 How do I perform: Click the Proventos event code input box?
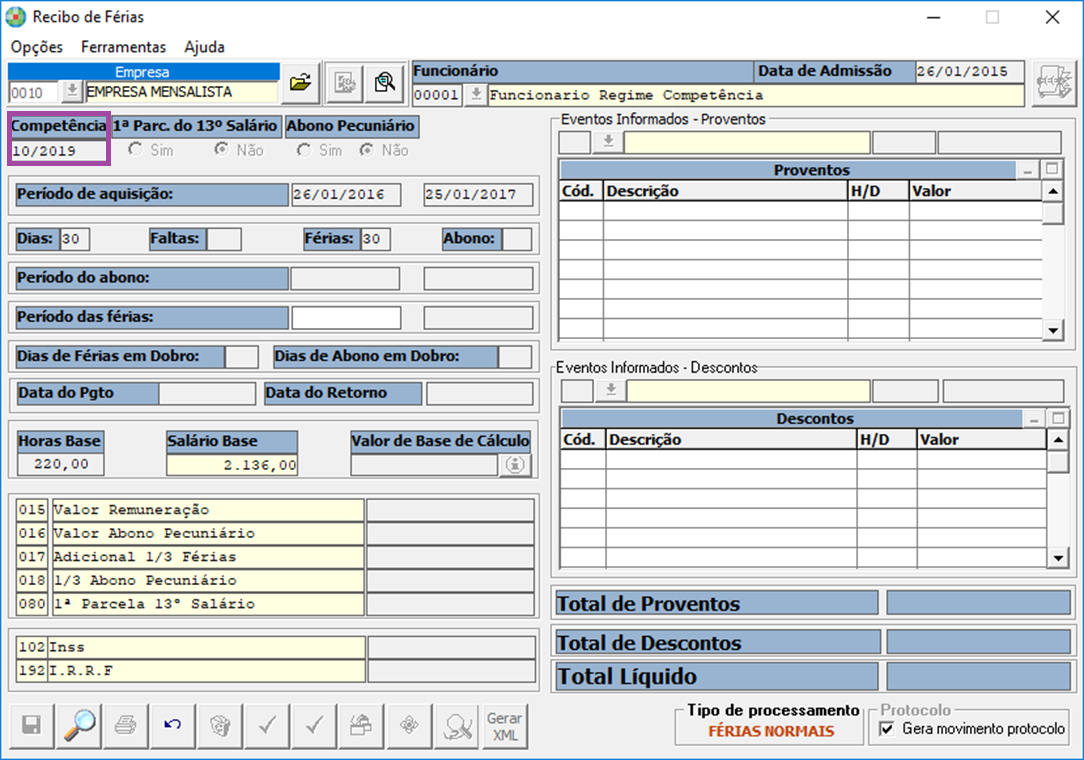pos(574,142)
